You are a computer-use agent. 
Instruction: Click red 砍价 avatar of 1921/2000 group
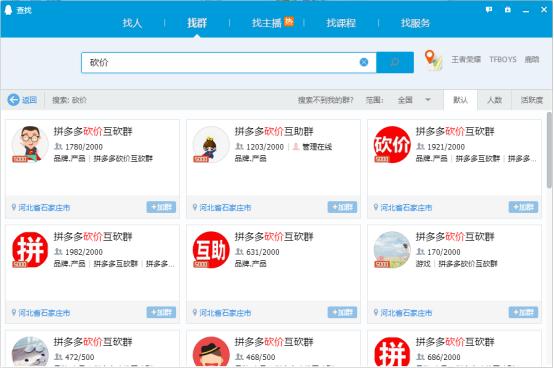392,144
